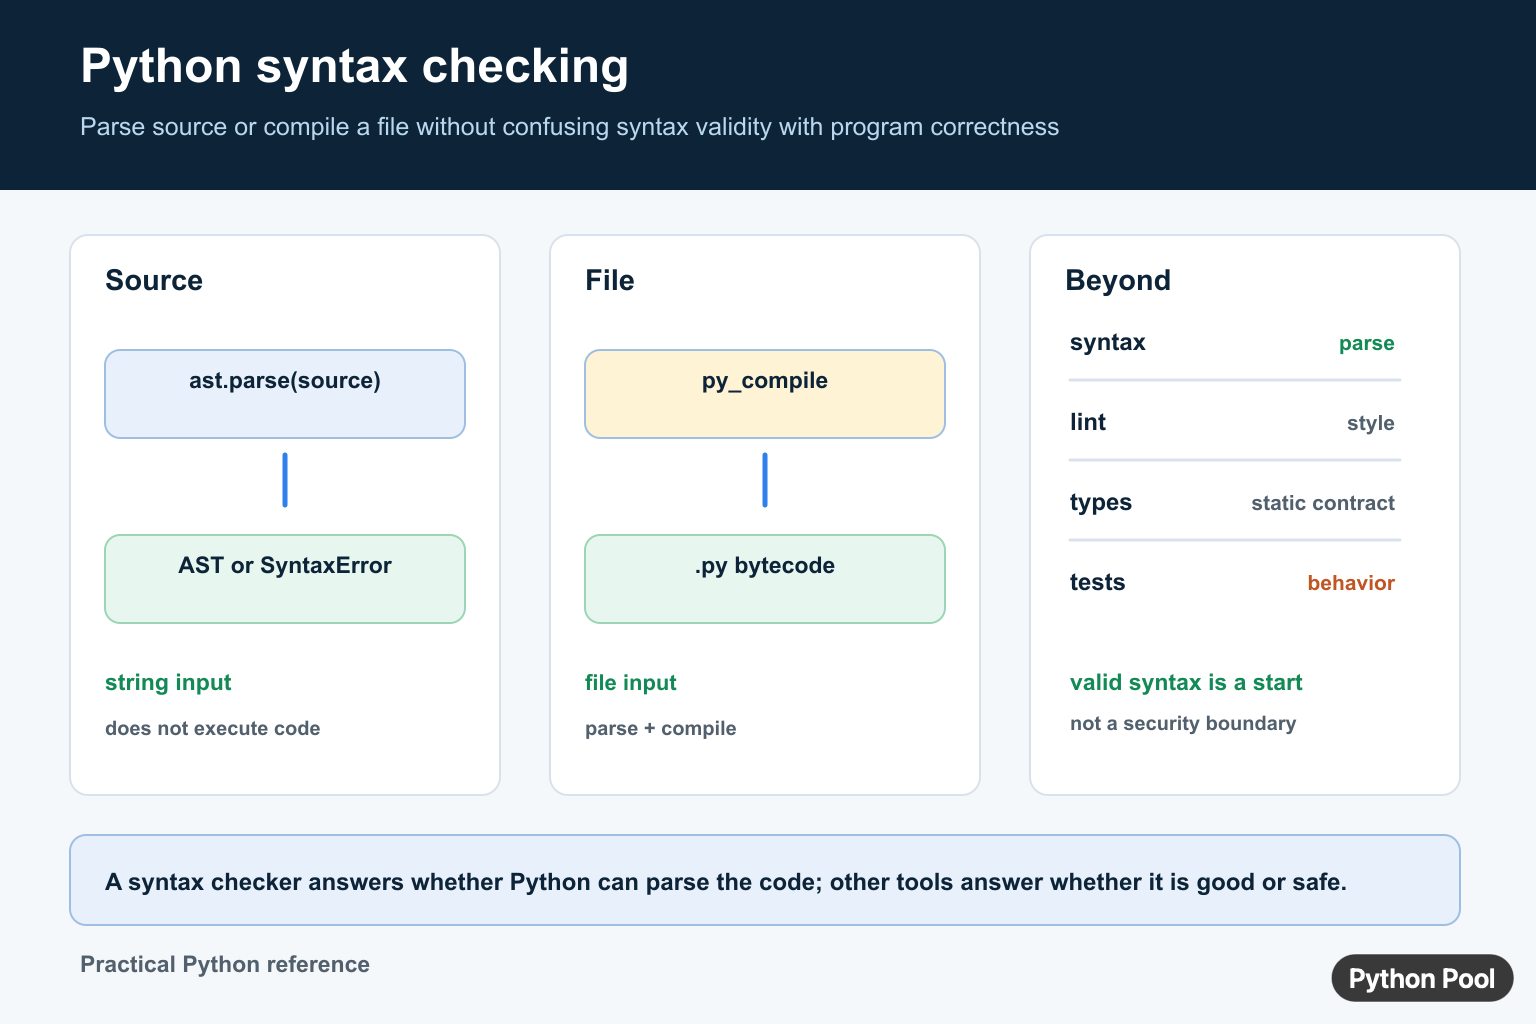This screenshot has width=1536, height=1024.
Task: Click the 'types' row label
Action: [x=1101, y=502]
